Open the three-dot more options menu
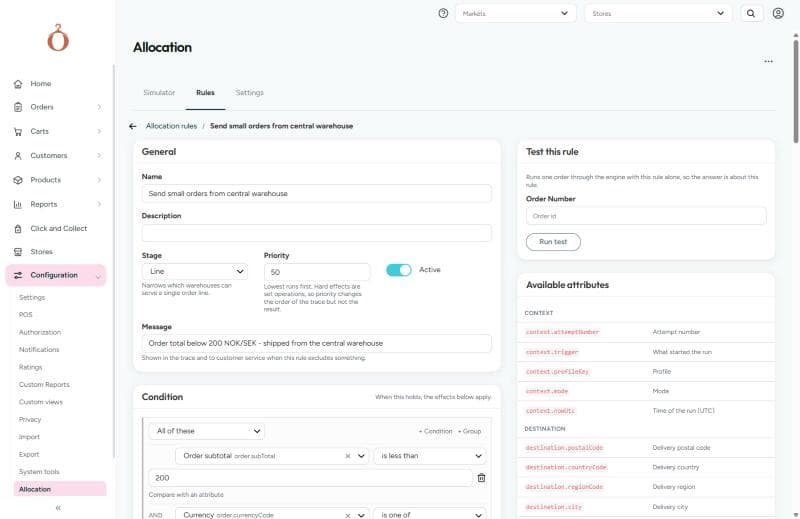Viewport: 800px width, 519px height. [768, 61]
